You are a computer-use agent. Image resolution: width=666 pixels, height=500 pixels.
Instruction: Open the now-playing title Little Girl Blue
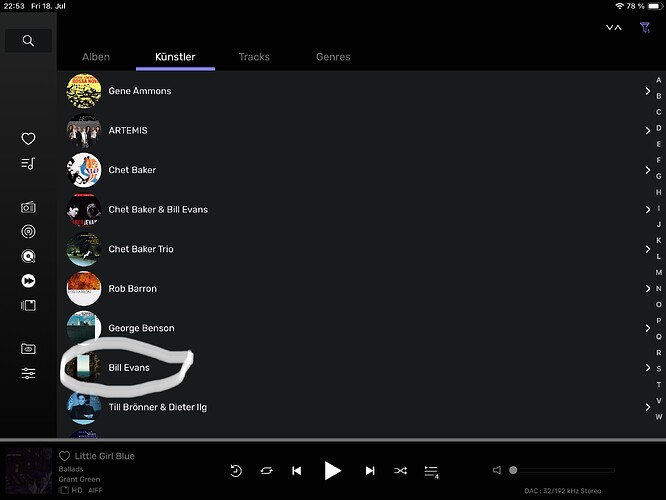tap(104, 456)
